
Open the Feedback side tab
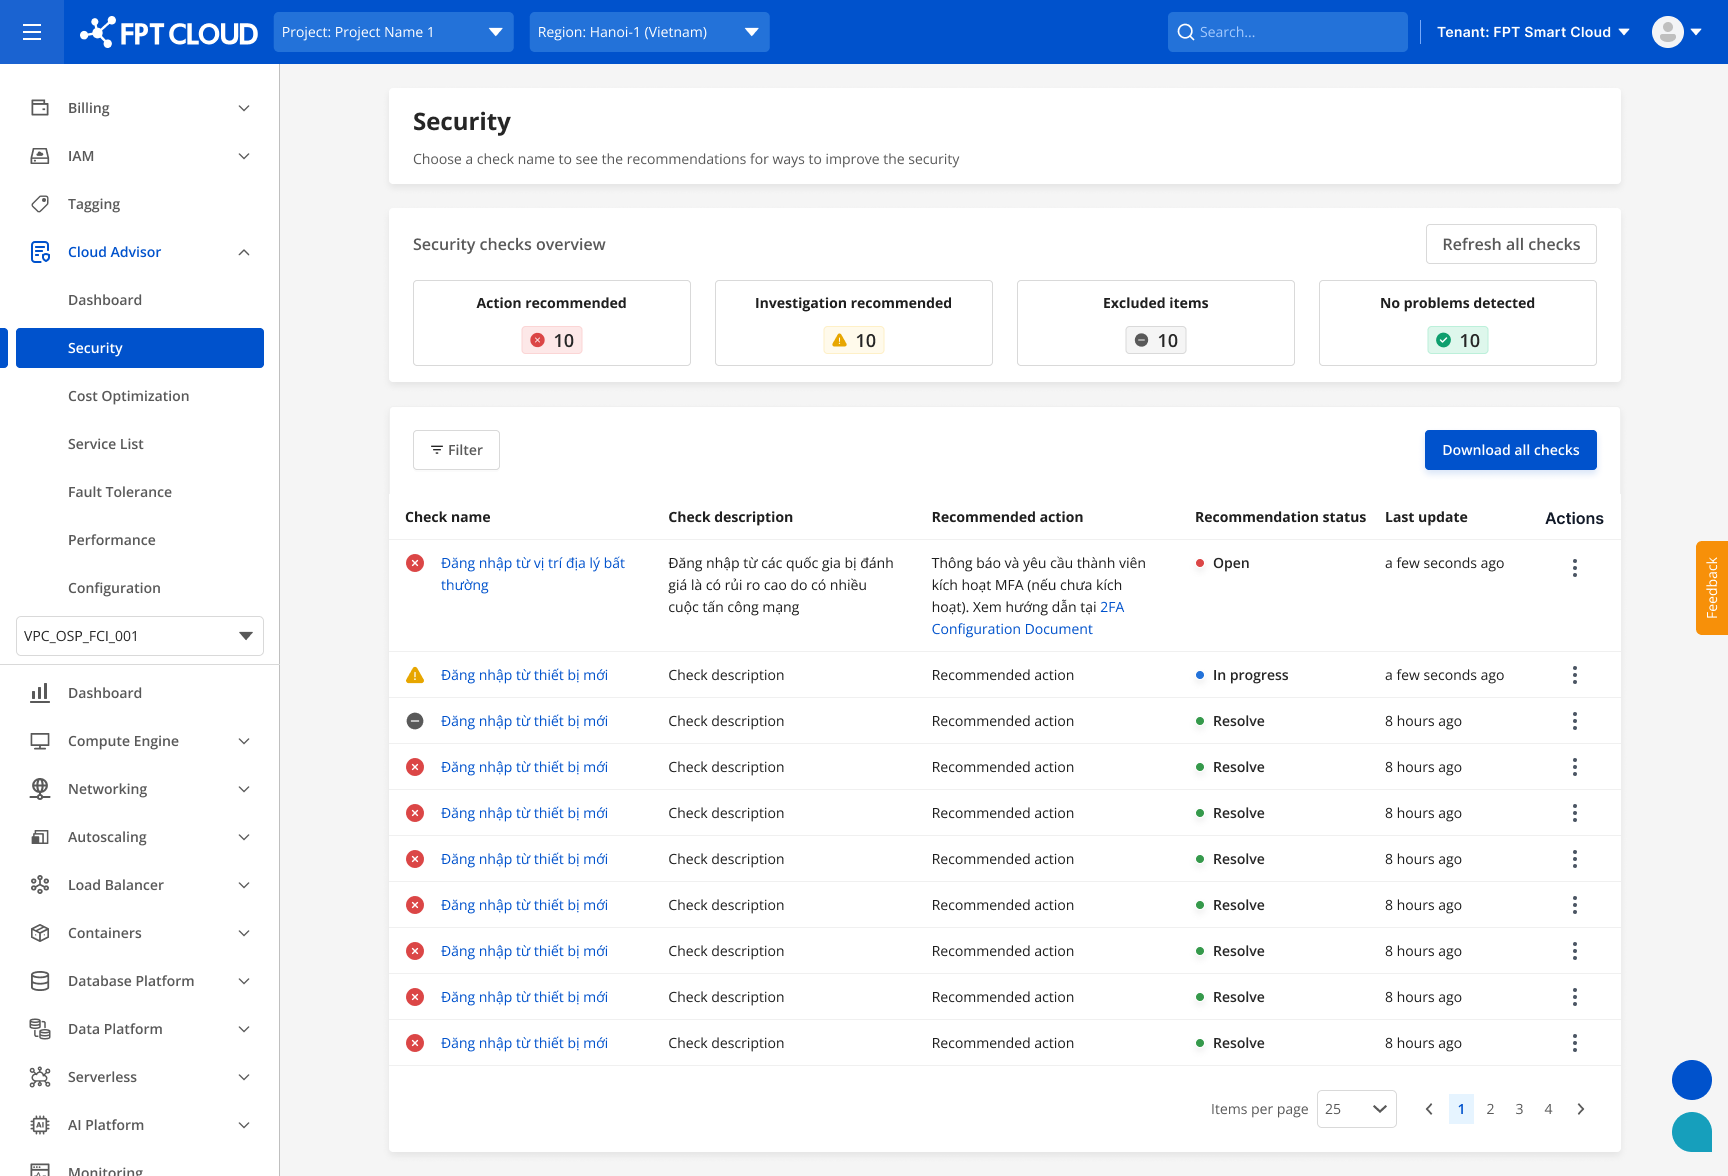[1712, 588]
